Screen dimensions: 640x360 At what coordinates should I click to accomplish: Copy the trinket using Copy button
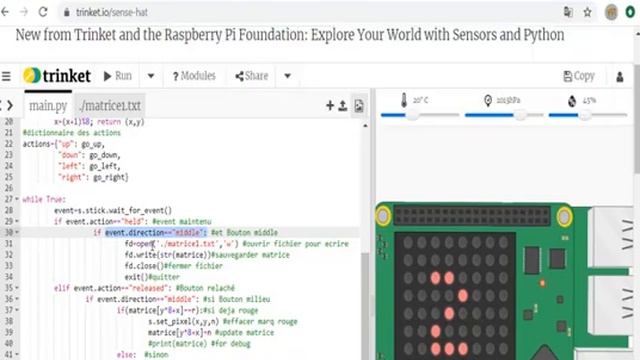pos(579,76)
